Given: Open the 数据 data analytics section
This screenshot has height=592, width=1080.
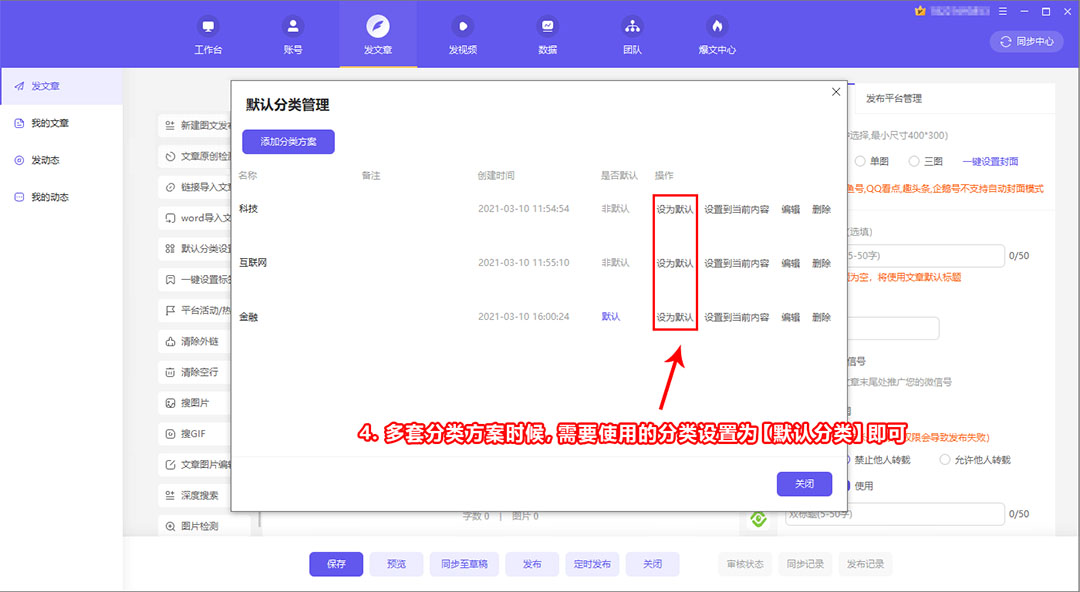Looking at the screenshot, I should point(547,31).
